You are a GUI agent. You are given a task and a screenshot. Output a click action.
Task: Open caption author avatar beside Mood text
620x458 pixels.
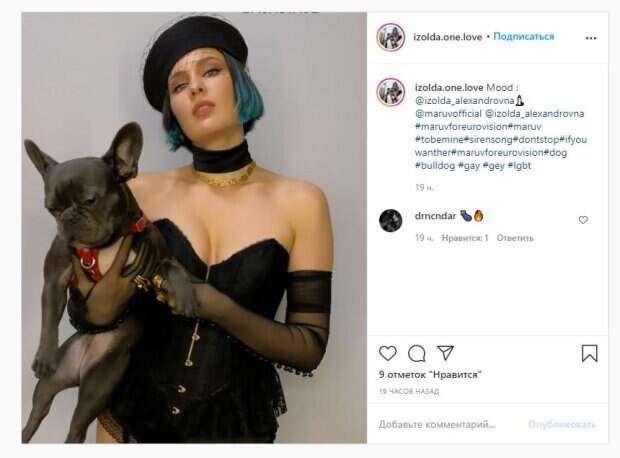point(391,92)
